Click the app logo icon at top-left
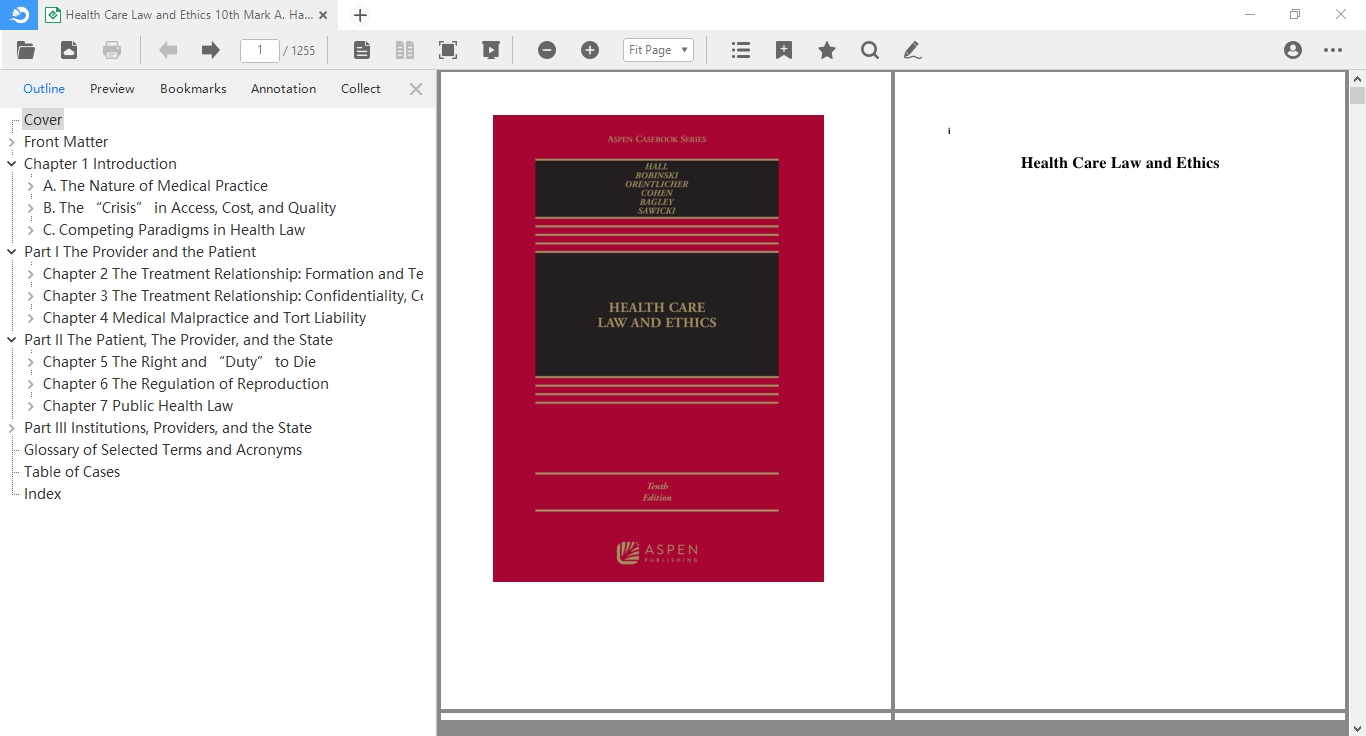 coord(19,14)
